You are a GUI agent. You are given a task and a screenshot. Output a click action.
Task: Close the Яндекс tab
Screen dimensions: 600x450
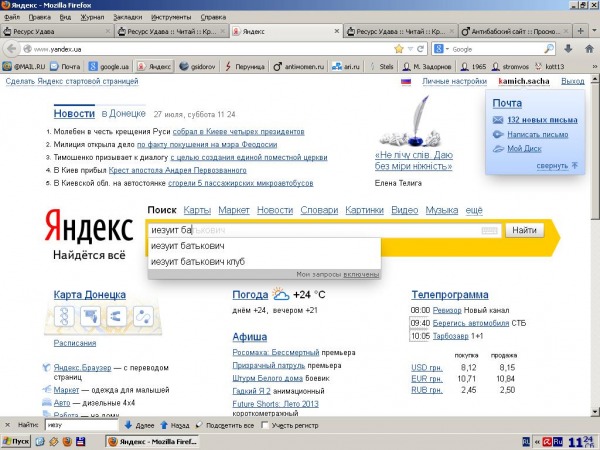(x=336, y=31)
